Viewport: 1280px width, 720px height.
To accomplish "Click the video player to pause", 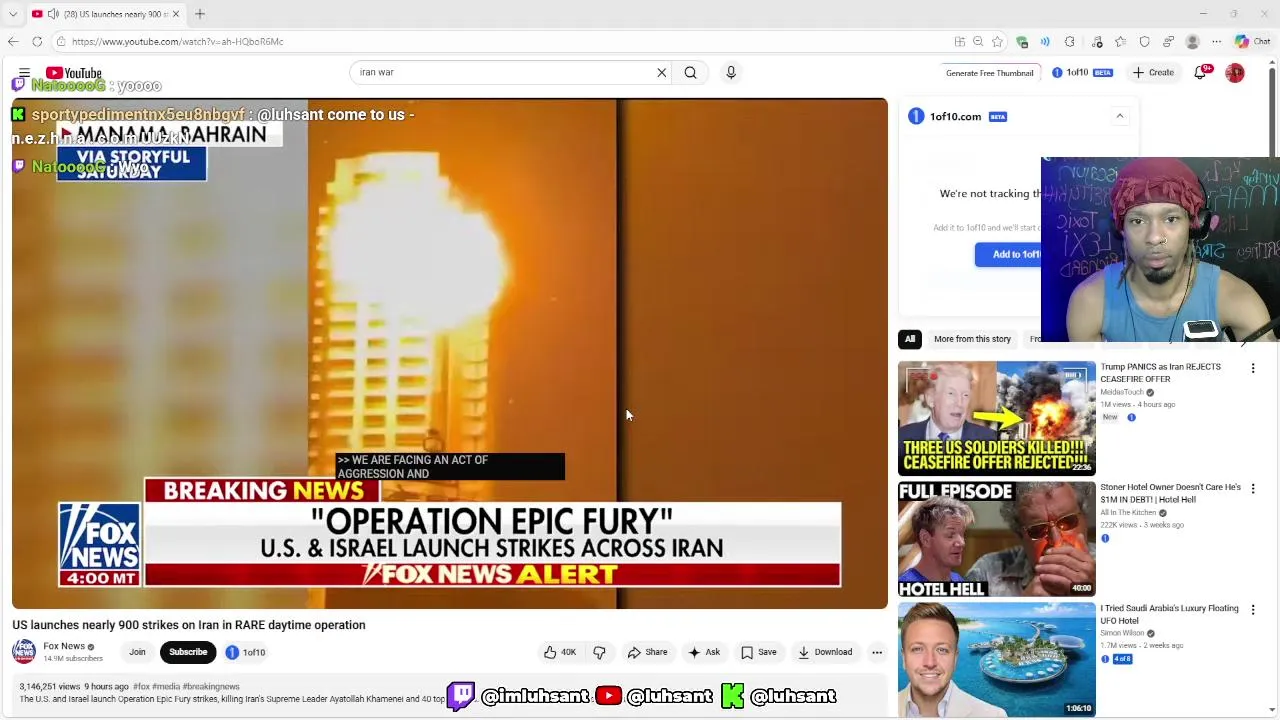I will point(449,353).
